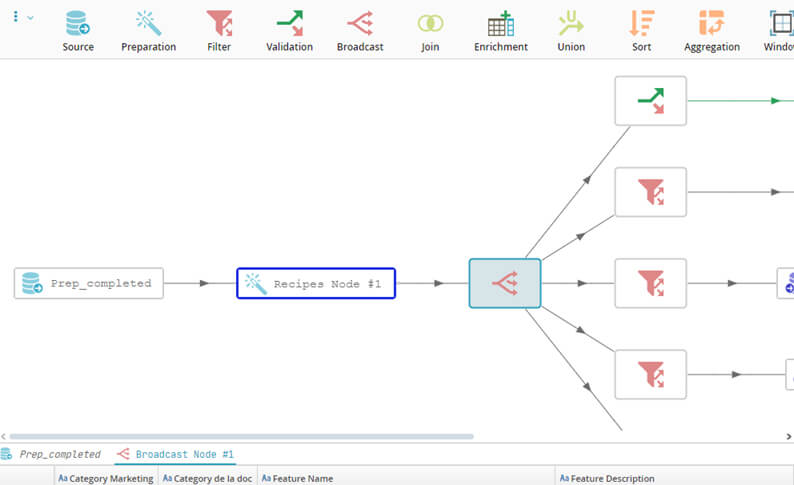Add a Preparation step from toolbar
Screen dimensions: 794x485
(x=148, y=30)
